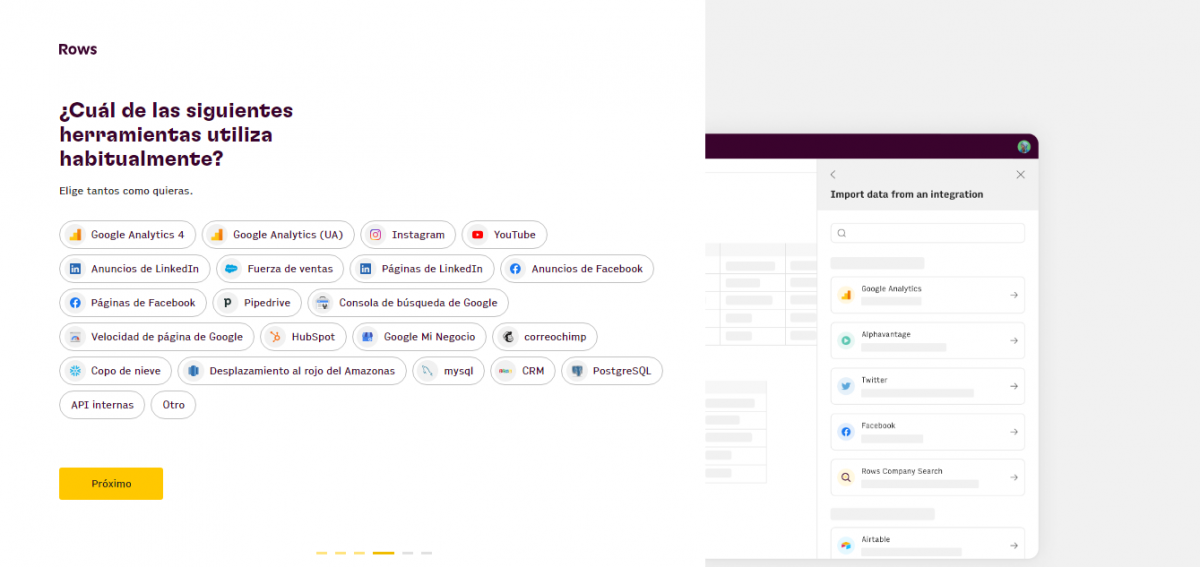Choose the API internas chip
The image size is (1200, 567).
tap(102, 405)
